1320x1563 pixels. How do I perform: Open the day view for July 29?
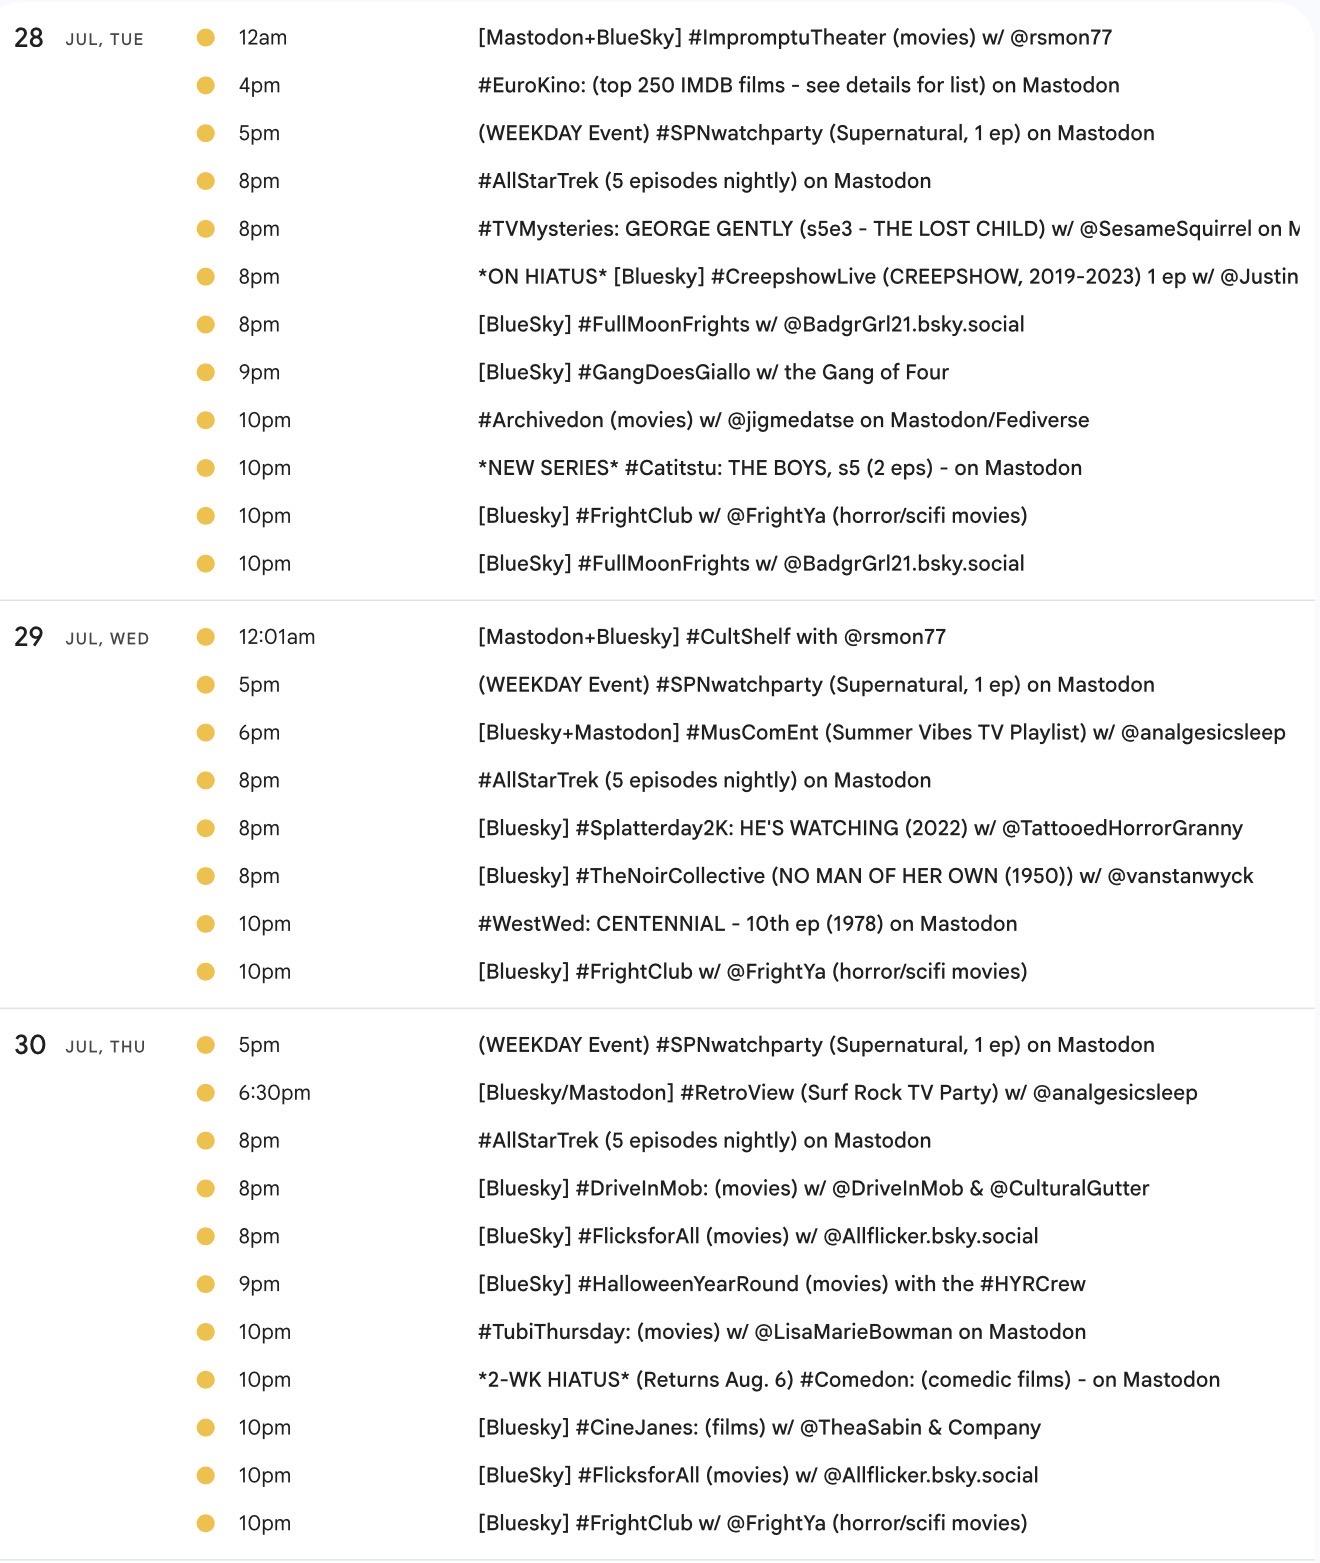[x=29, y=637]
